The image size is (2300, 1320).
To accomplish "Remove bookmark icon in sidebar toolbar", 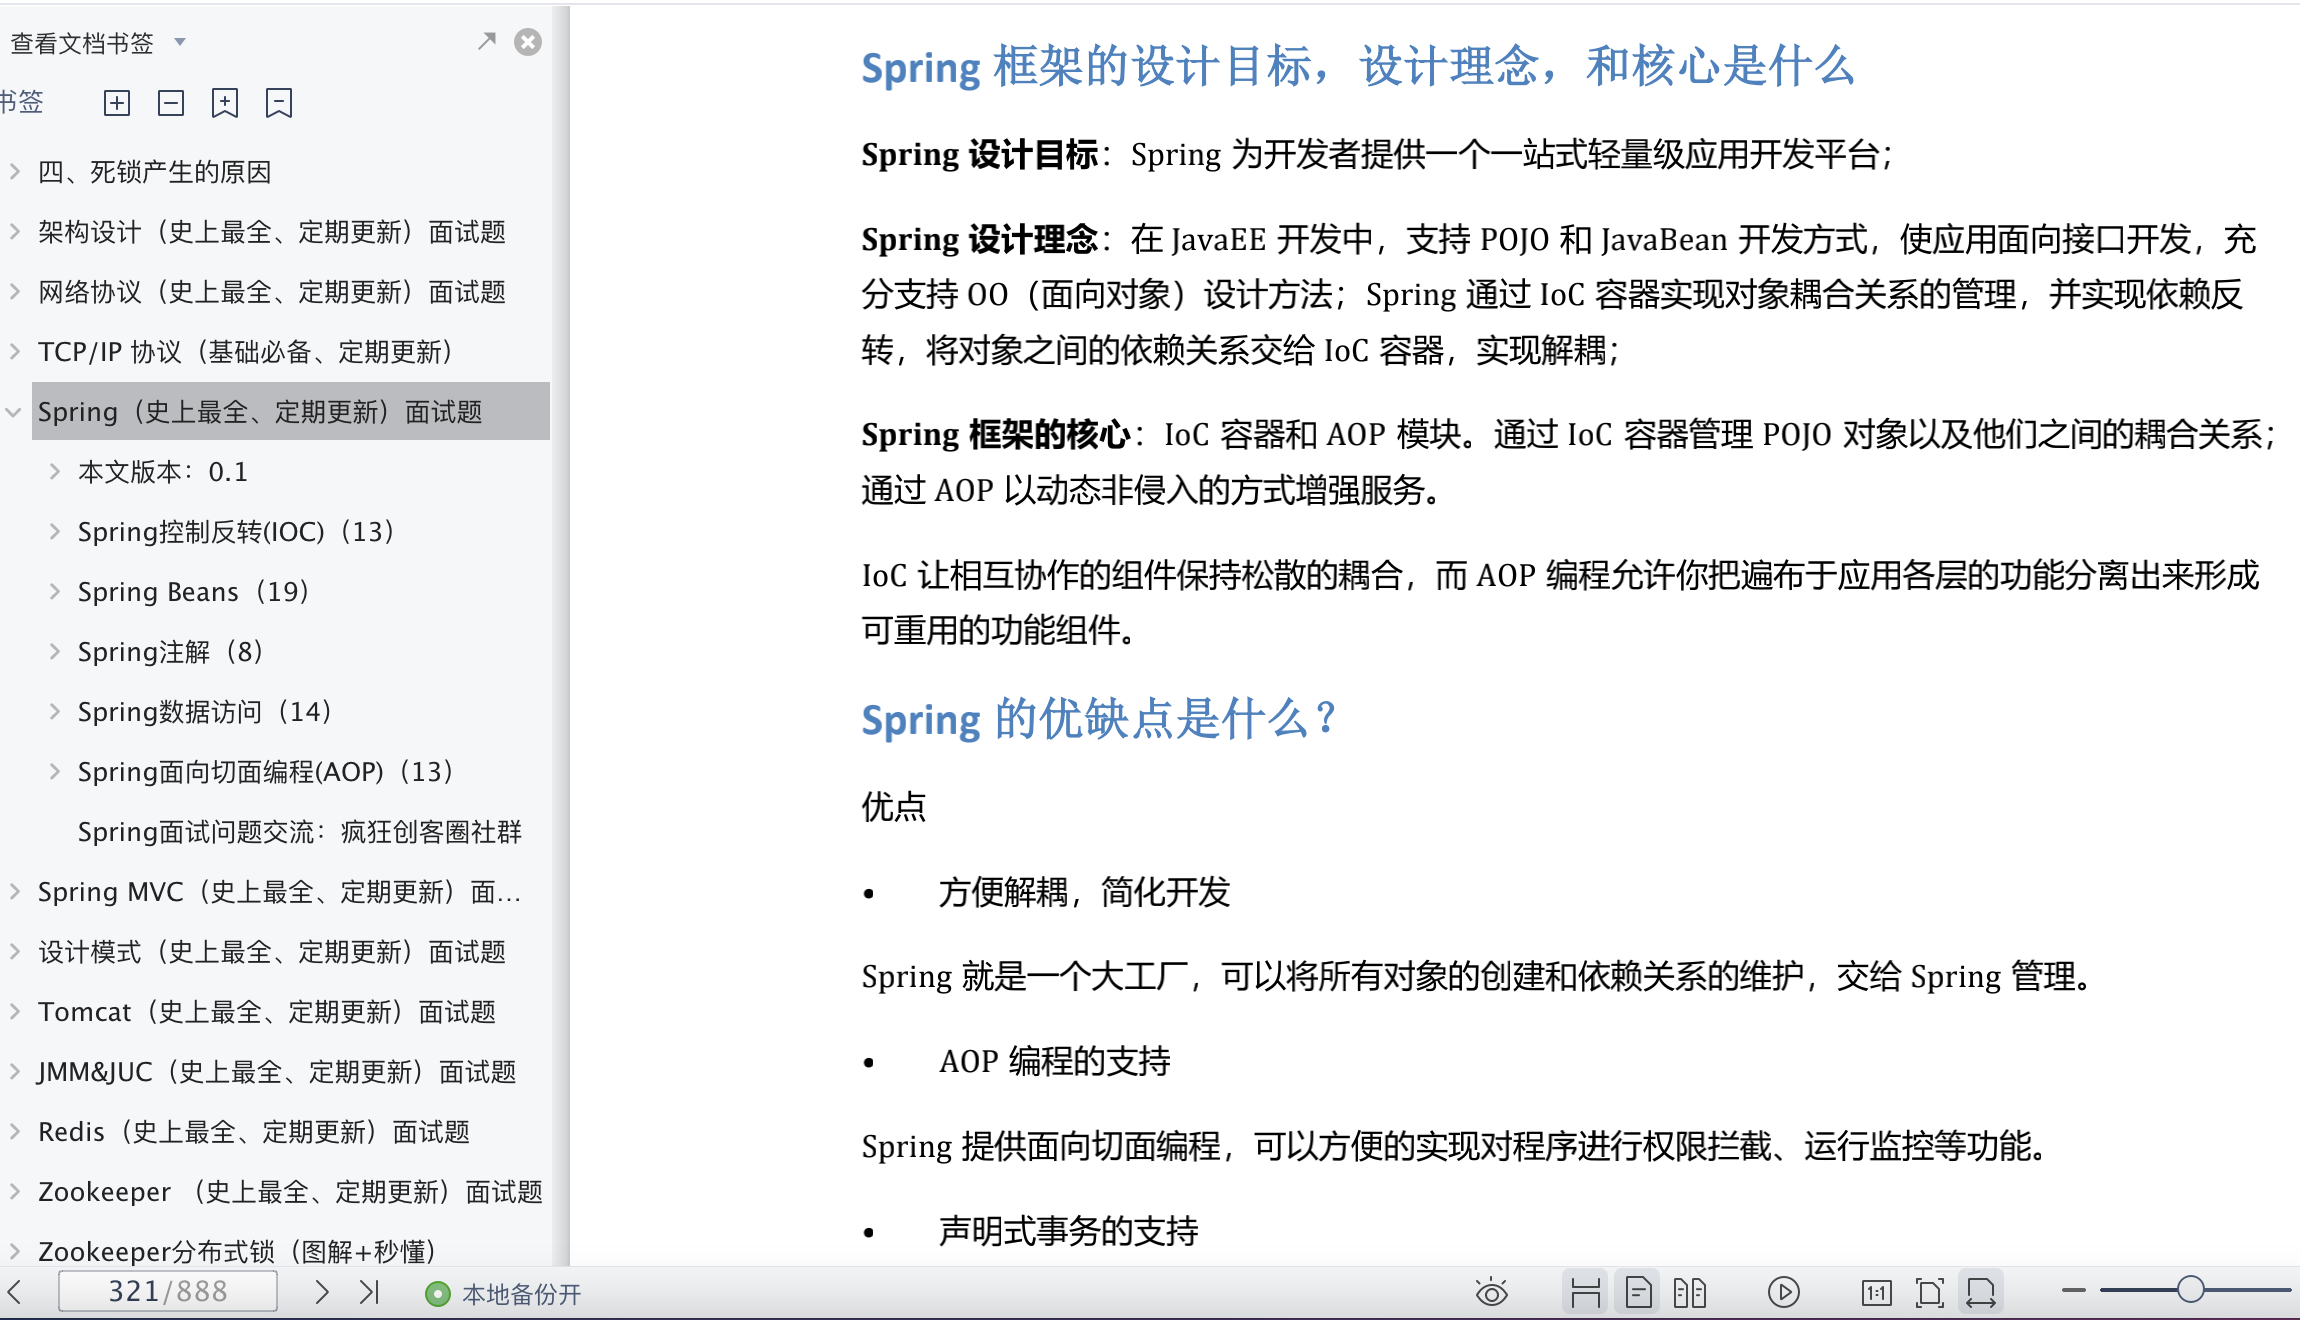I will click(x=279, y=103).
